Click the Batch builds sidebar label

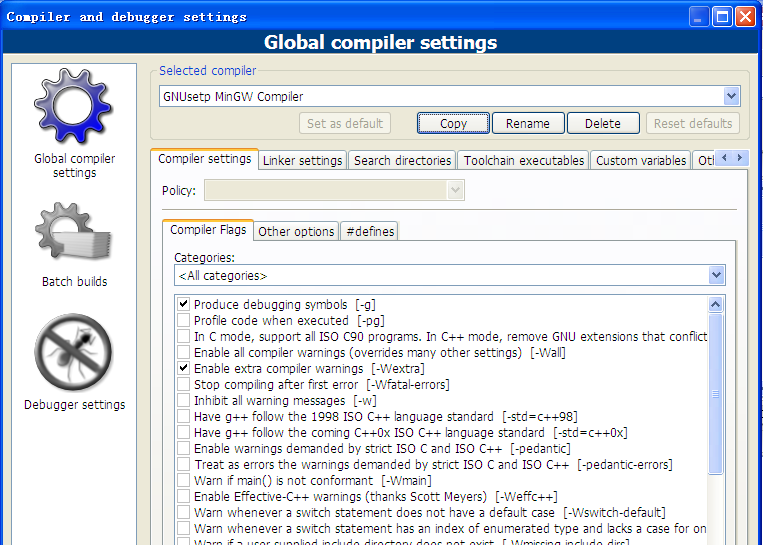coord(74,281)
